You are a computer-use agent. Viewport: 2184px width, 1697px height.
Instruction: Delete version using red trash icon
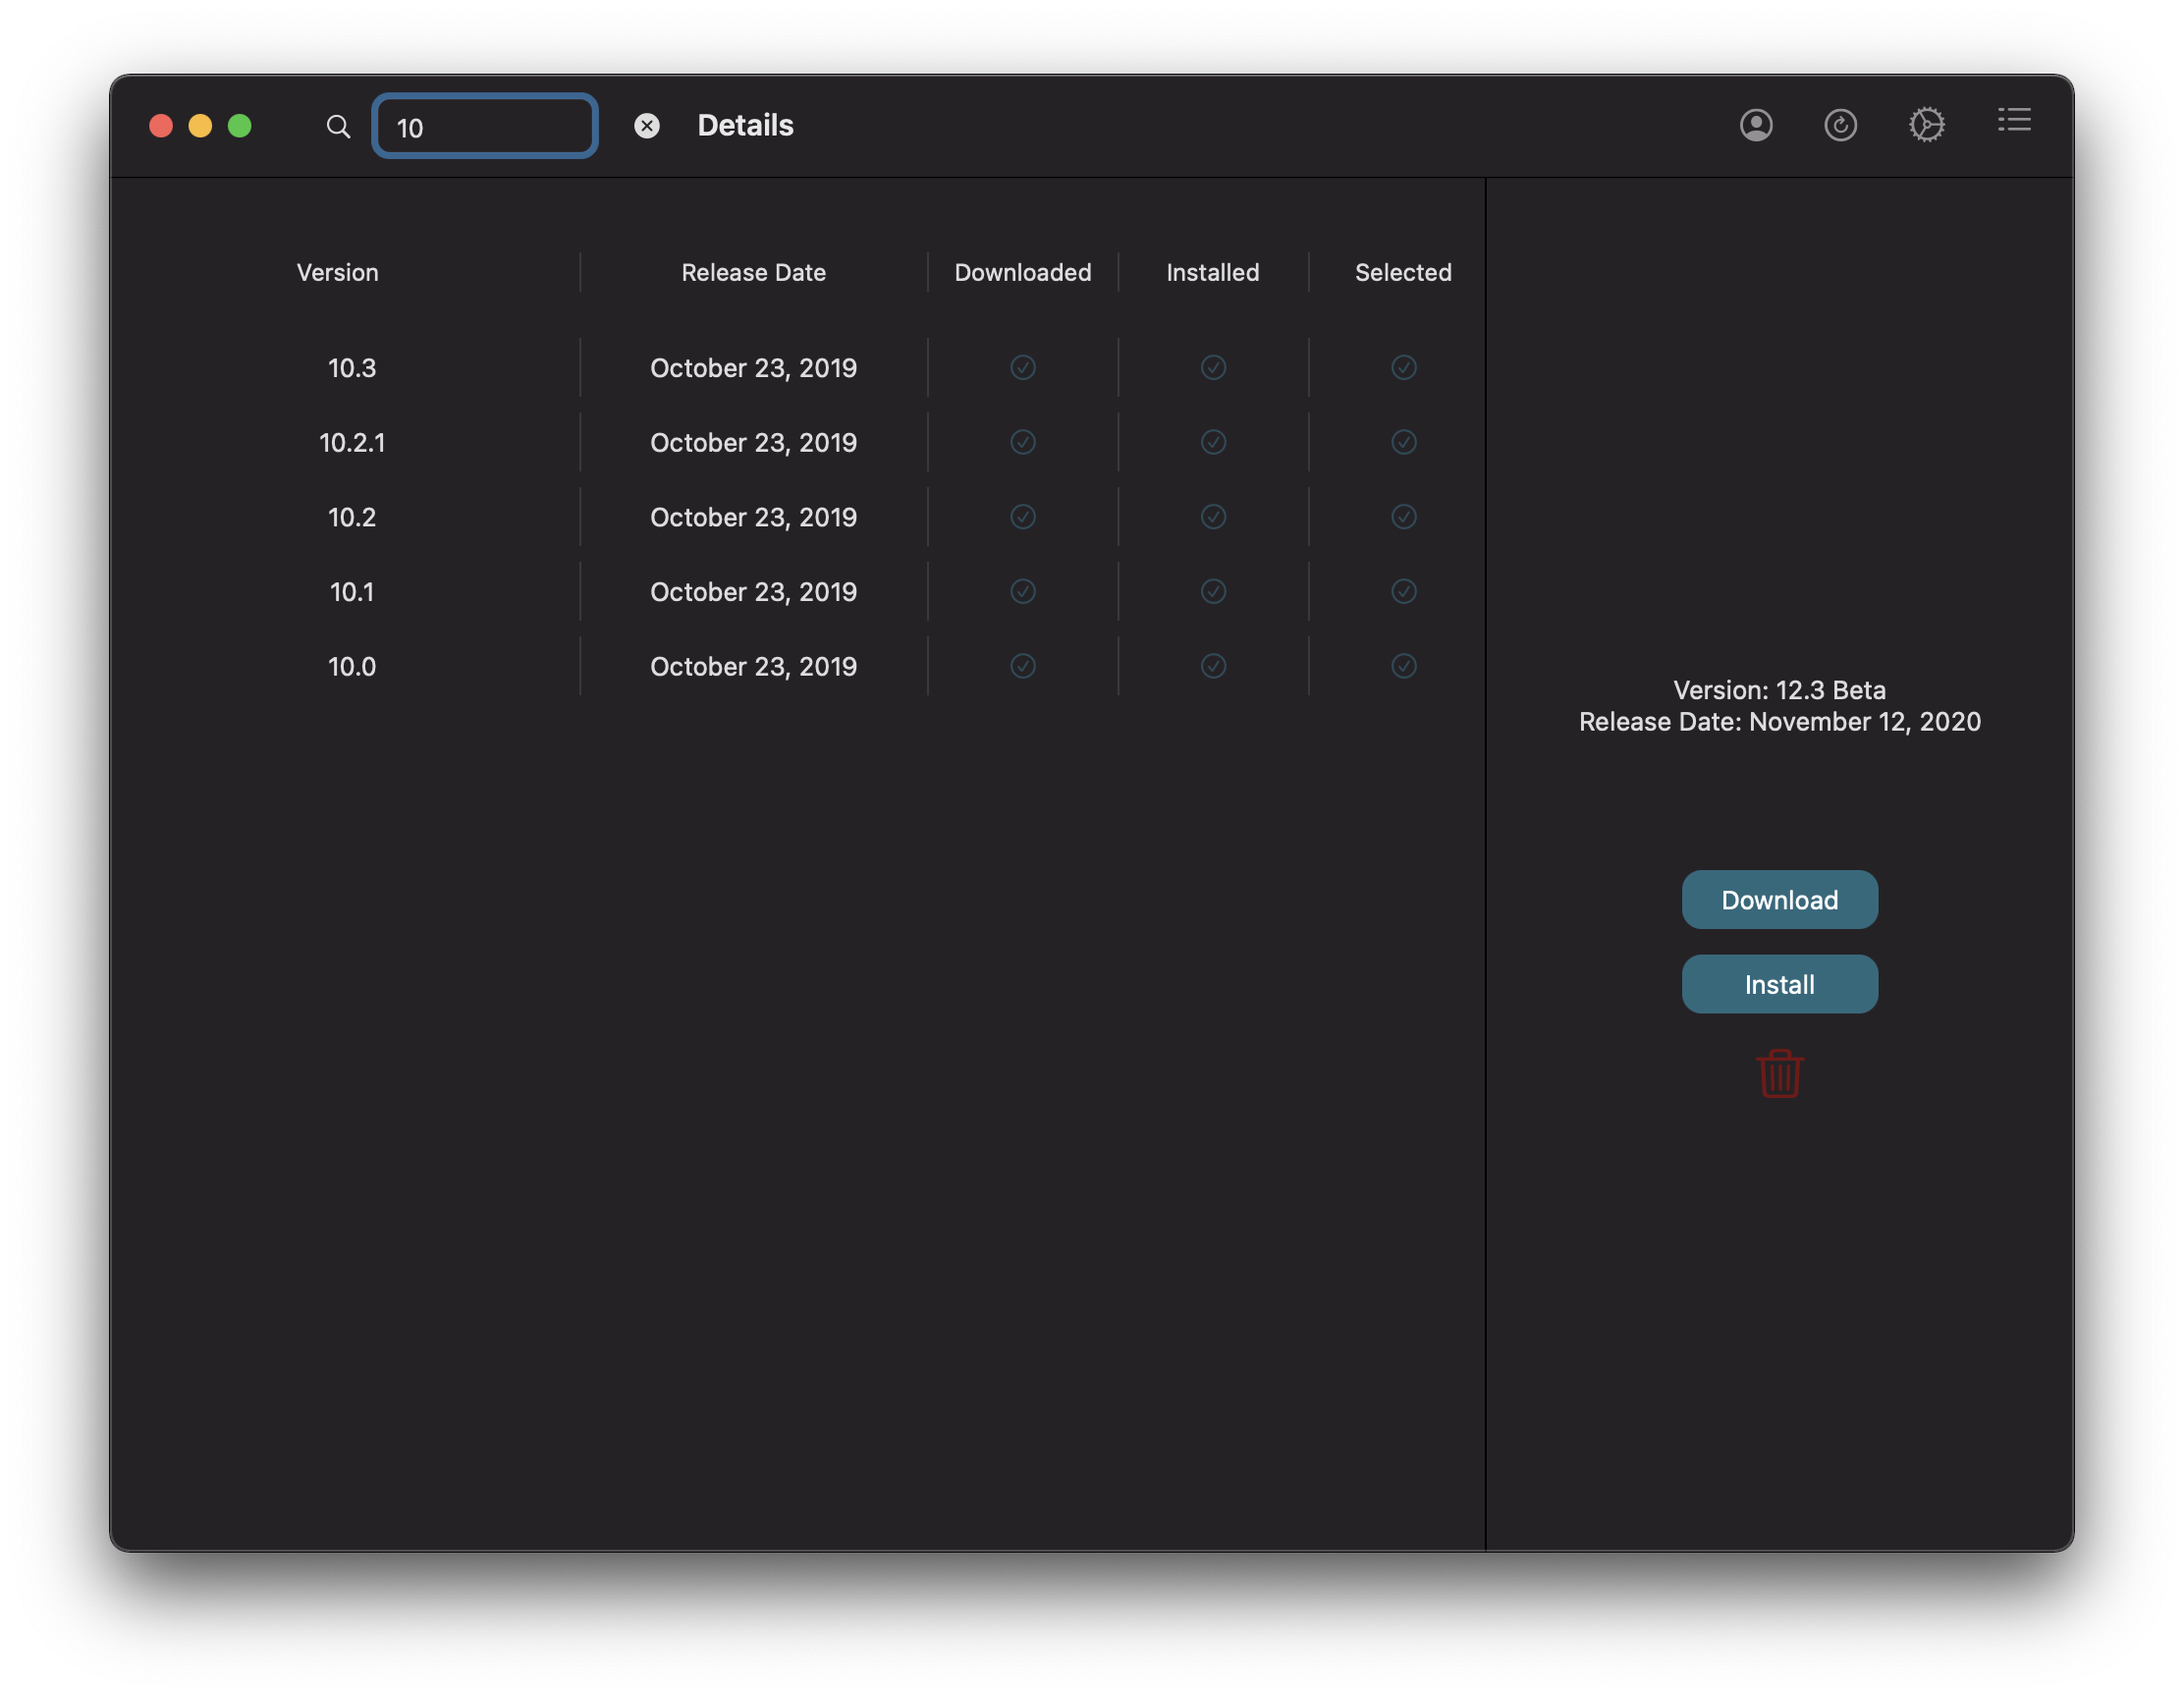(1779, 1074)
